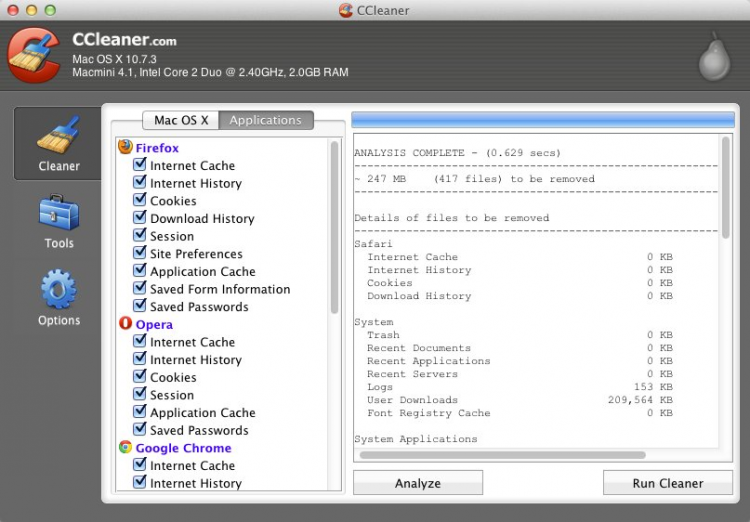Viewport: 750px width, 522px height.
Task: Disable Opera Cookies checkbox
Action: [x=140, y=377]
